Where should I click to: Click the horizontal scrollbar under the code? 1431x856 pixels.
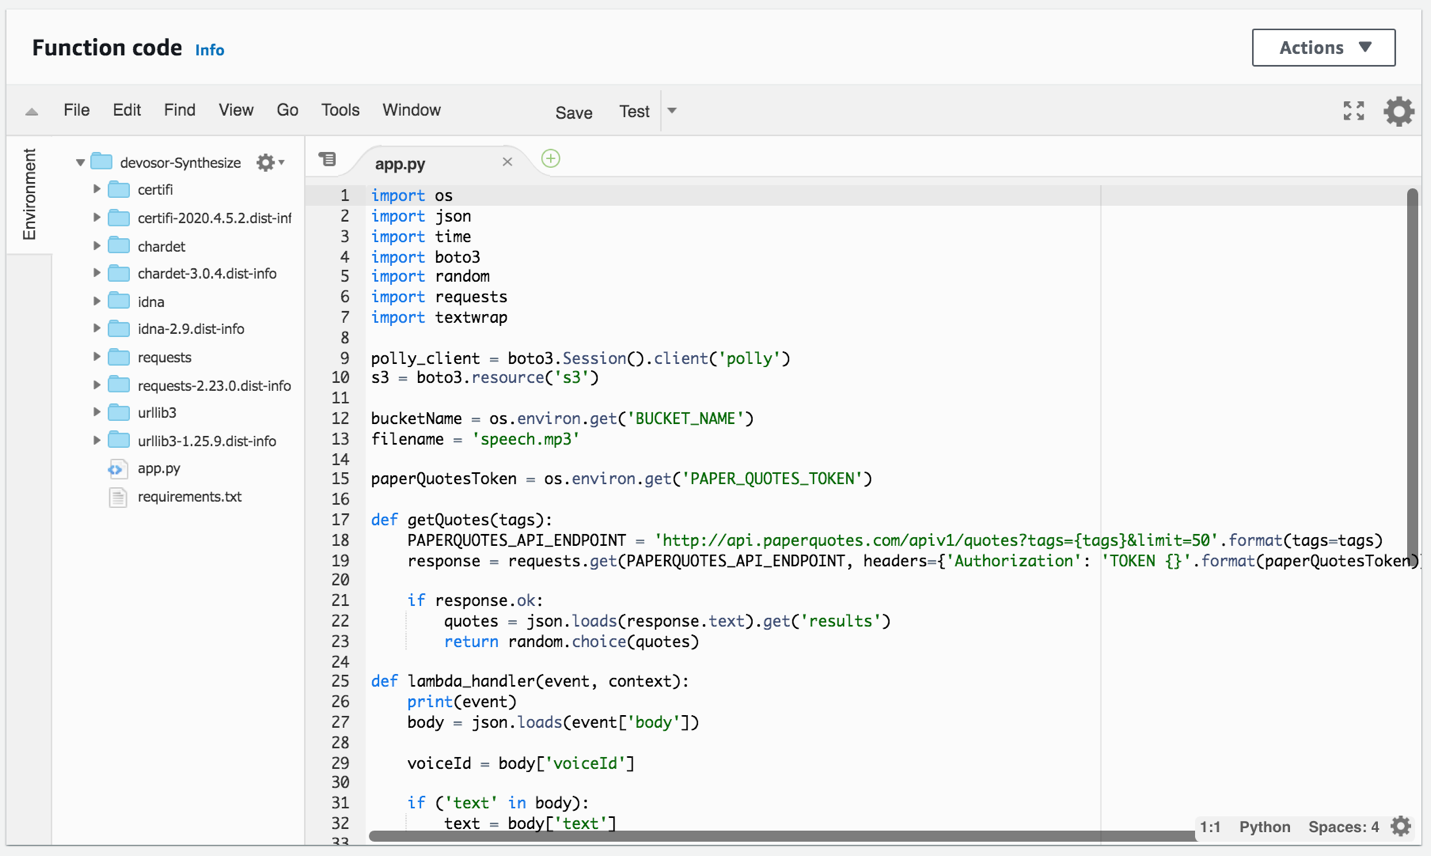780,836
